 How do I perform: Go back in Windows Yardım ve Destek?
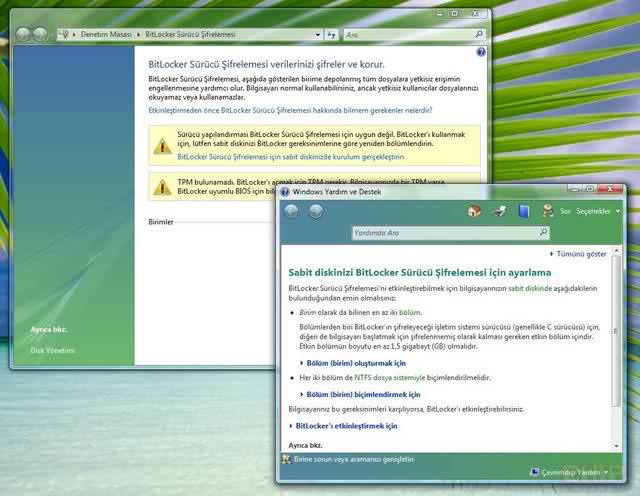291,211
